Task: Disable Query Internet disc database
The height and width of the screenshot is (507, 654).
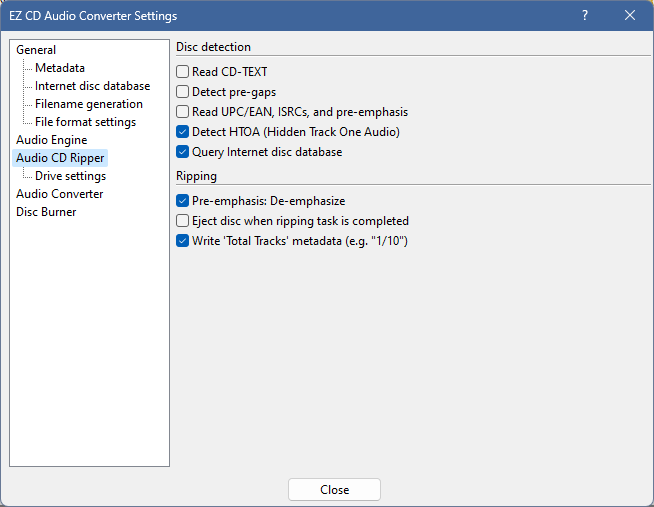Action: point(183,152)
